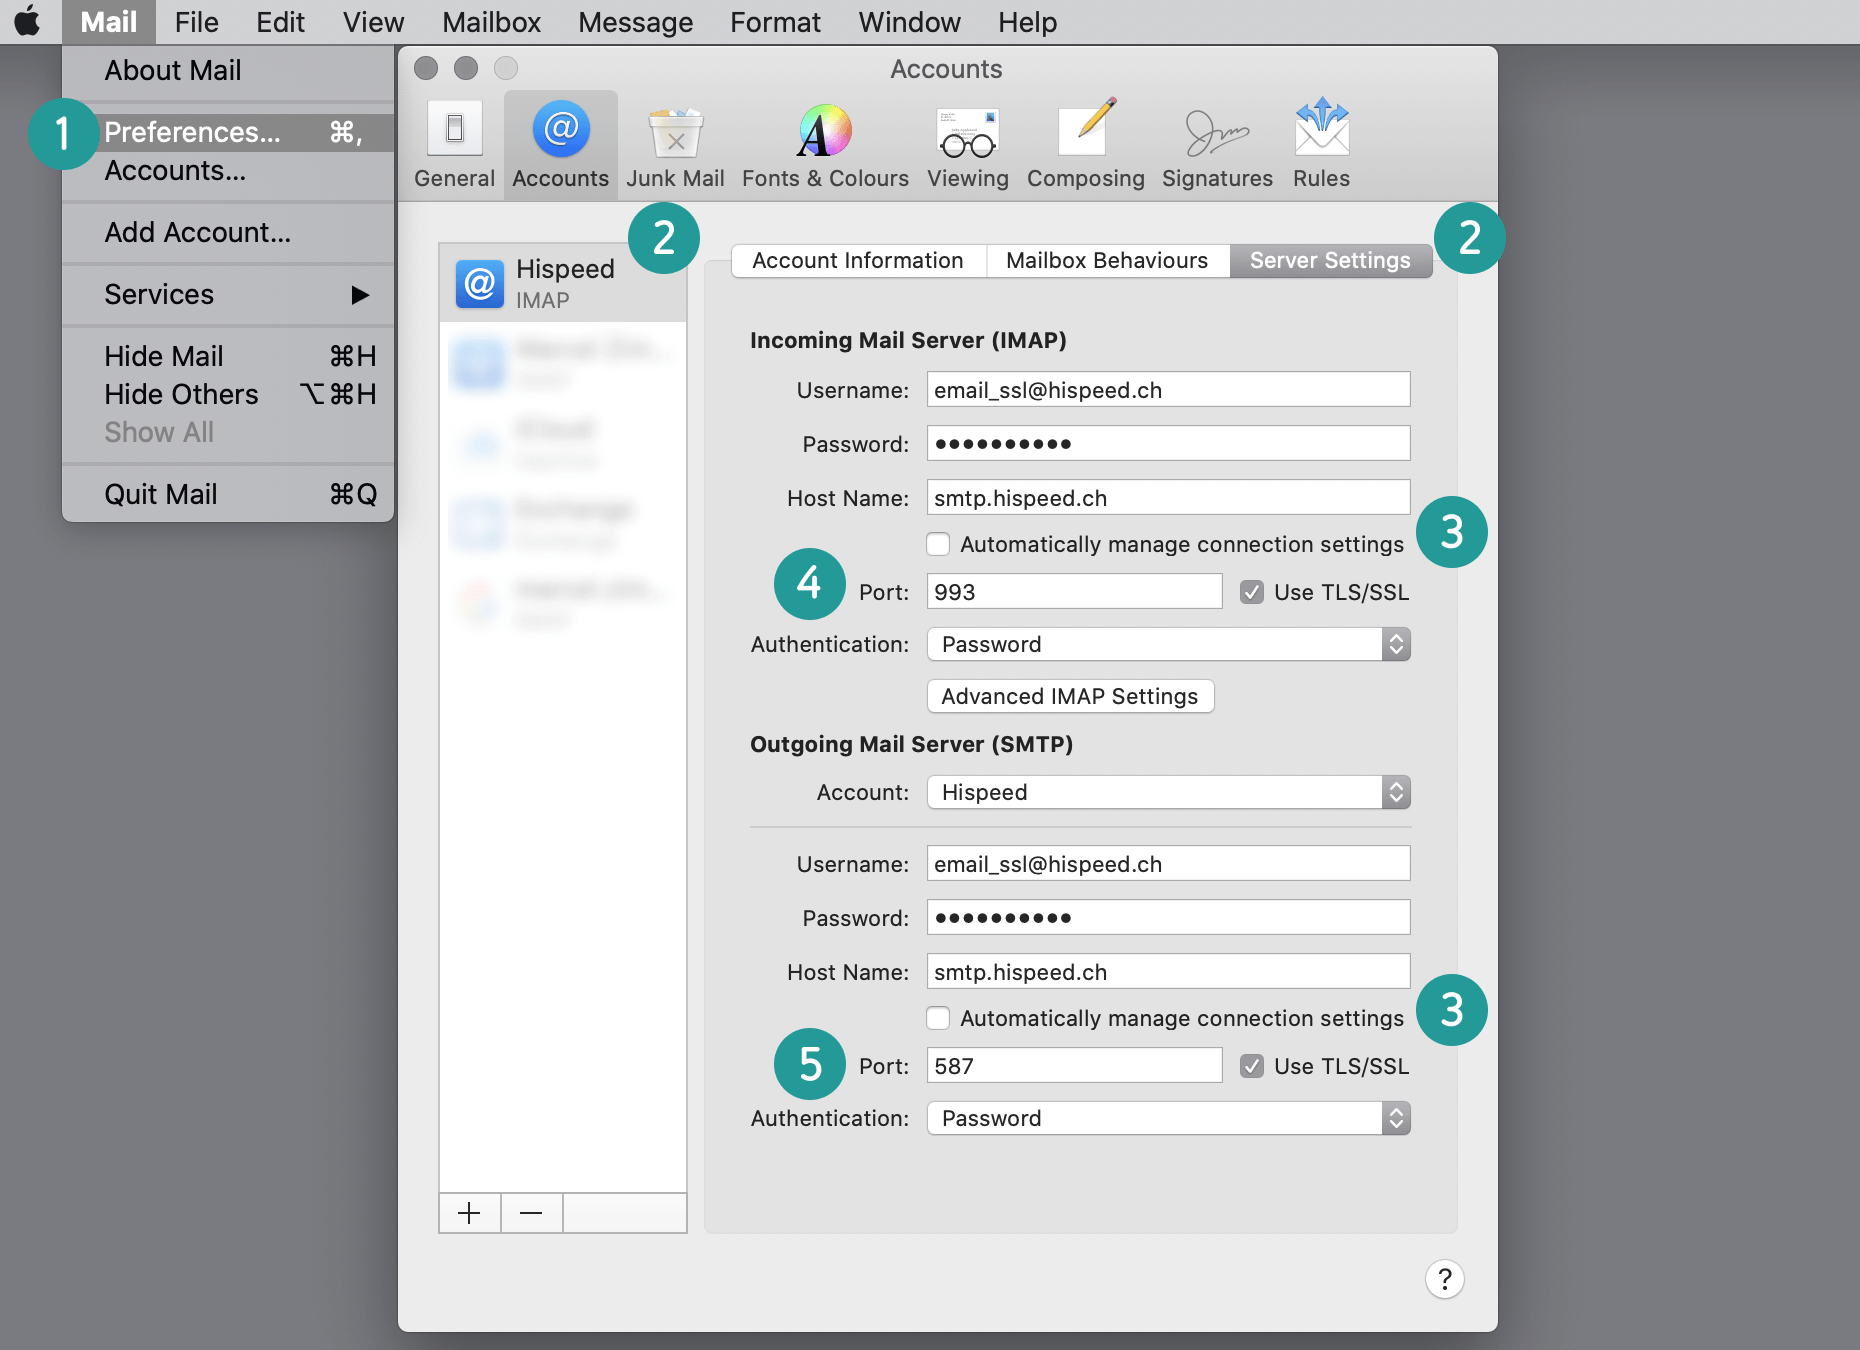This screenshot has width=1860, height=1350.
Task: Choose Preferences… from Mail menu
Action: (x=228, y=132)
